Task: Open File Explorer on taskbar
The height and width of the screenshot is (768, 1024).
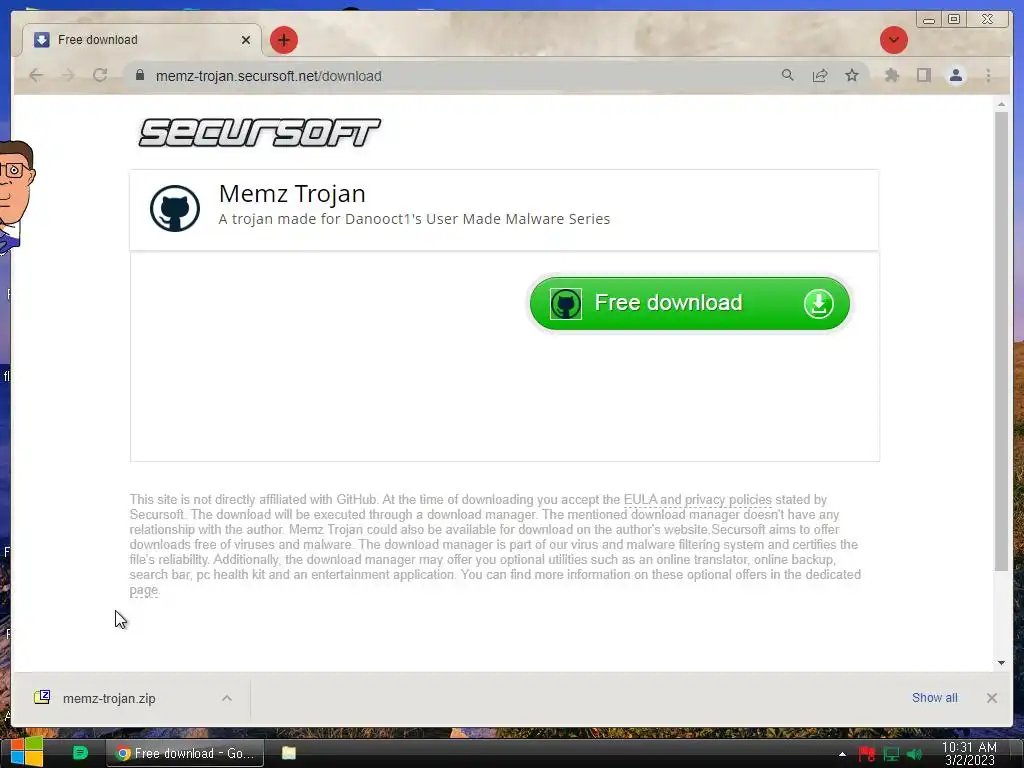Action: [289, 753]
